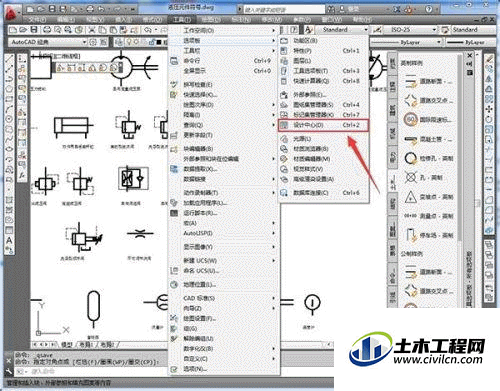Image resolution: width=500 pixels, height=391 pixels.
Task: Select the Erase tool in the modify toolbar
Action: (489, 59)
